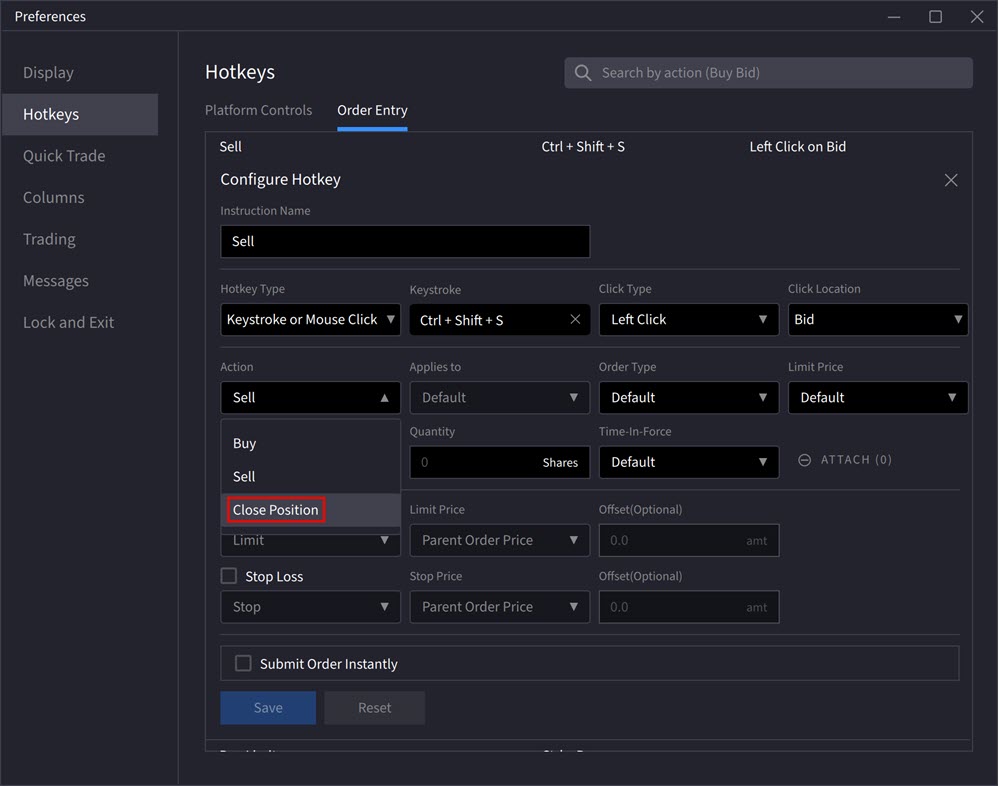Click the ATTACH (0) minus icon
Image resolution: width=999 pixels, height=786 pixels.
805,459
